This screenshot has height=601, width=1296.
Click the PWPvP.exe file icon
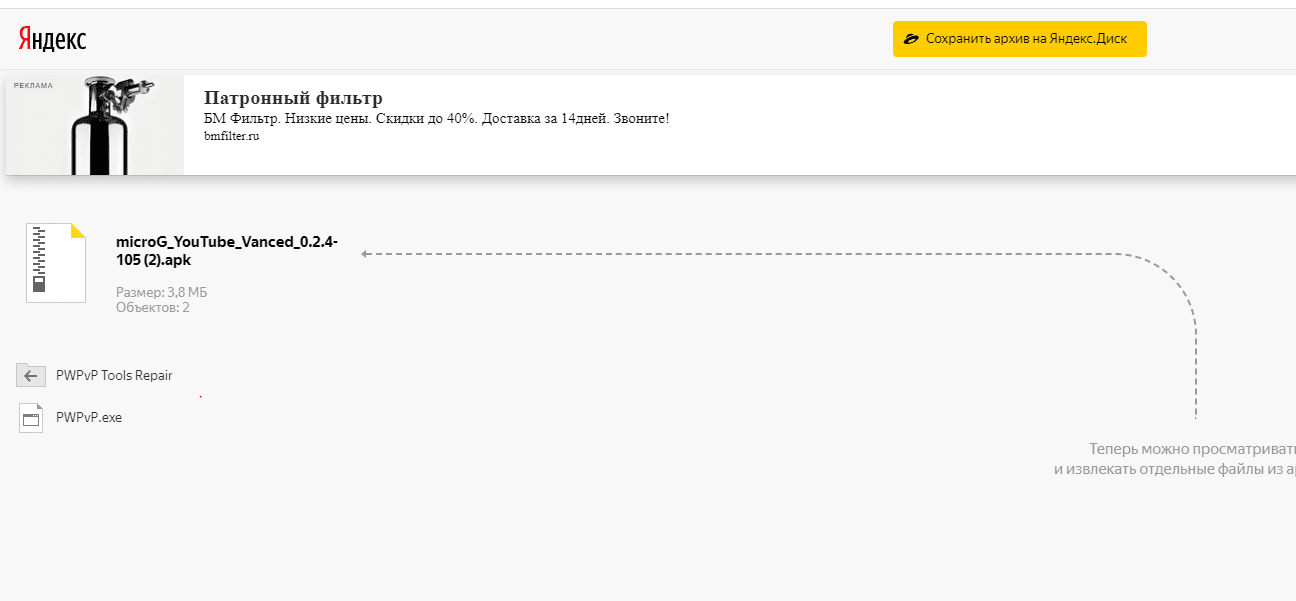pyautogui.click(x=31, y=418)
